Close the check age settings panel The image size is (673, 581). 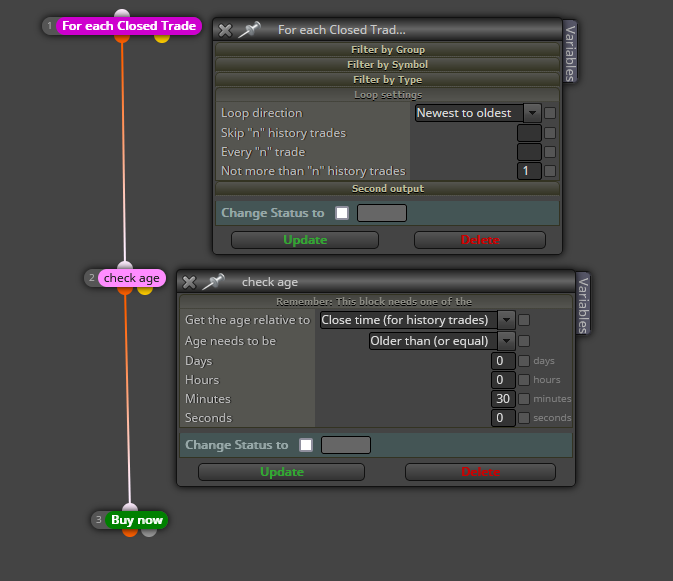pyautogui.click(x=189, y=282)
